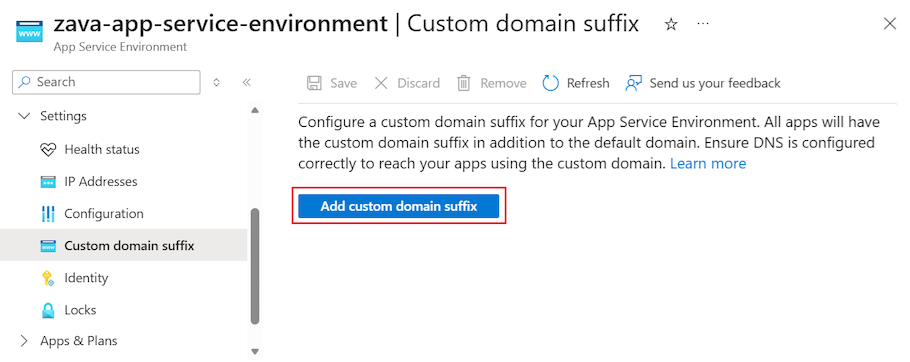Click the Remove trash can icon
This screenshot has width=910, height=362.
(464, 83)
